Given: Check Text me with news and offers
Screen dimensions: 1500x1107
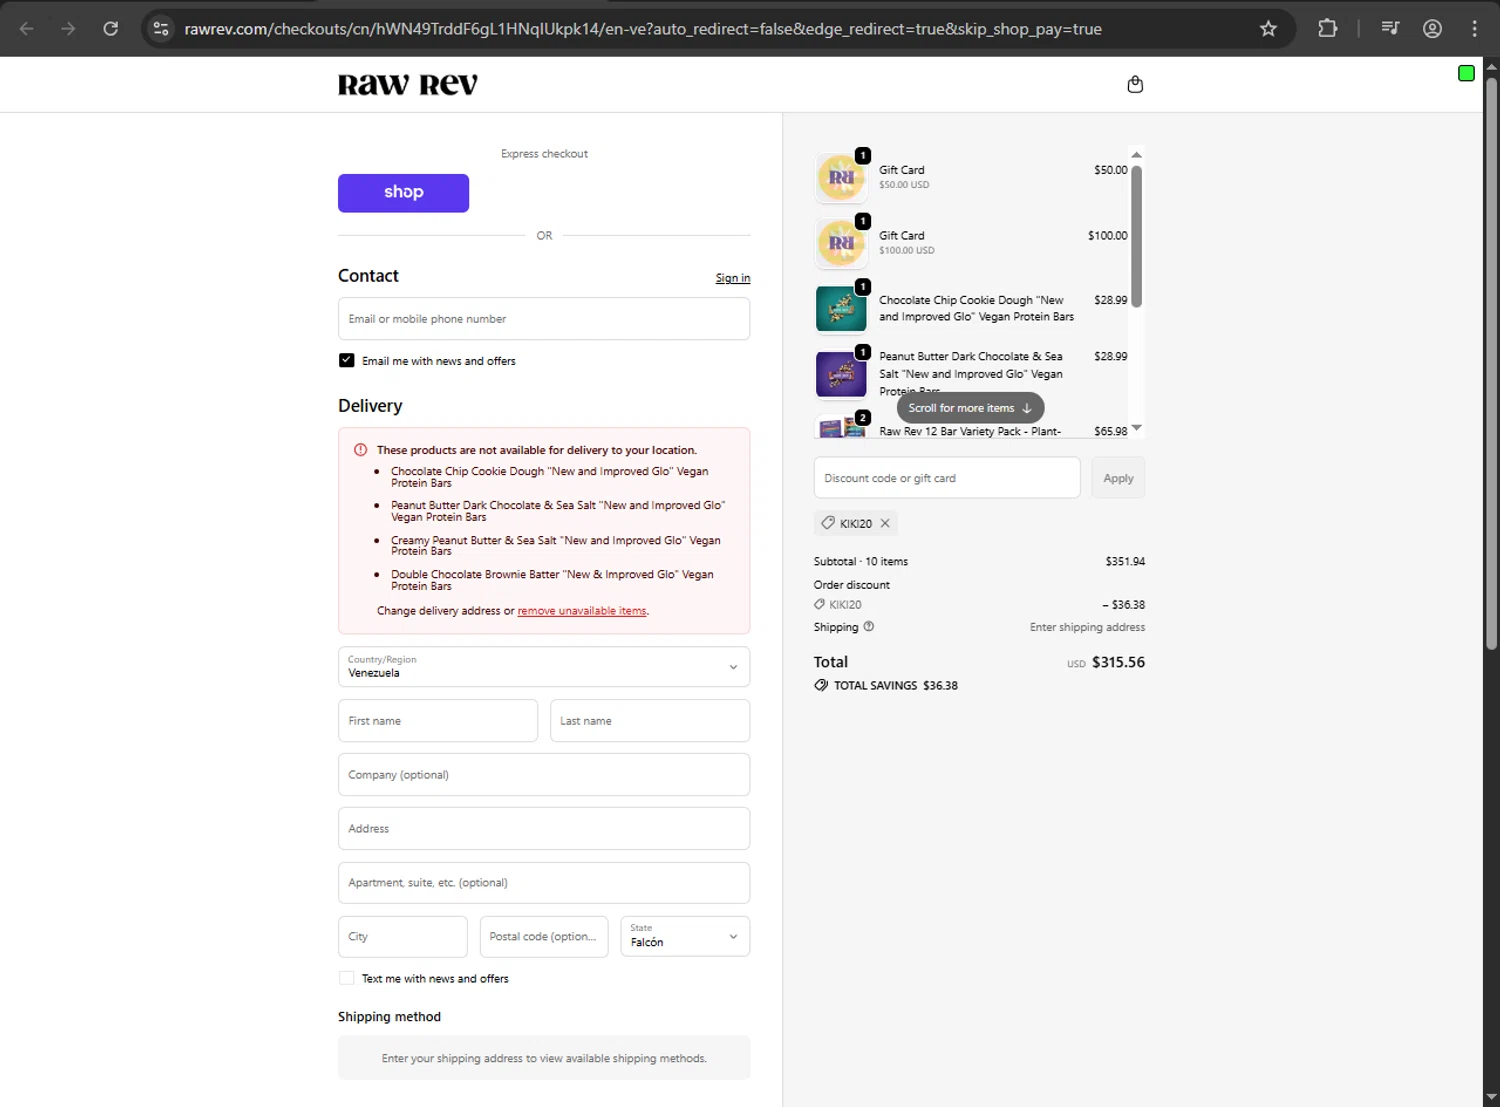Looking at the screenshot, I should [x=347, y=979].
